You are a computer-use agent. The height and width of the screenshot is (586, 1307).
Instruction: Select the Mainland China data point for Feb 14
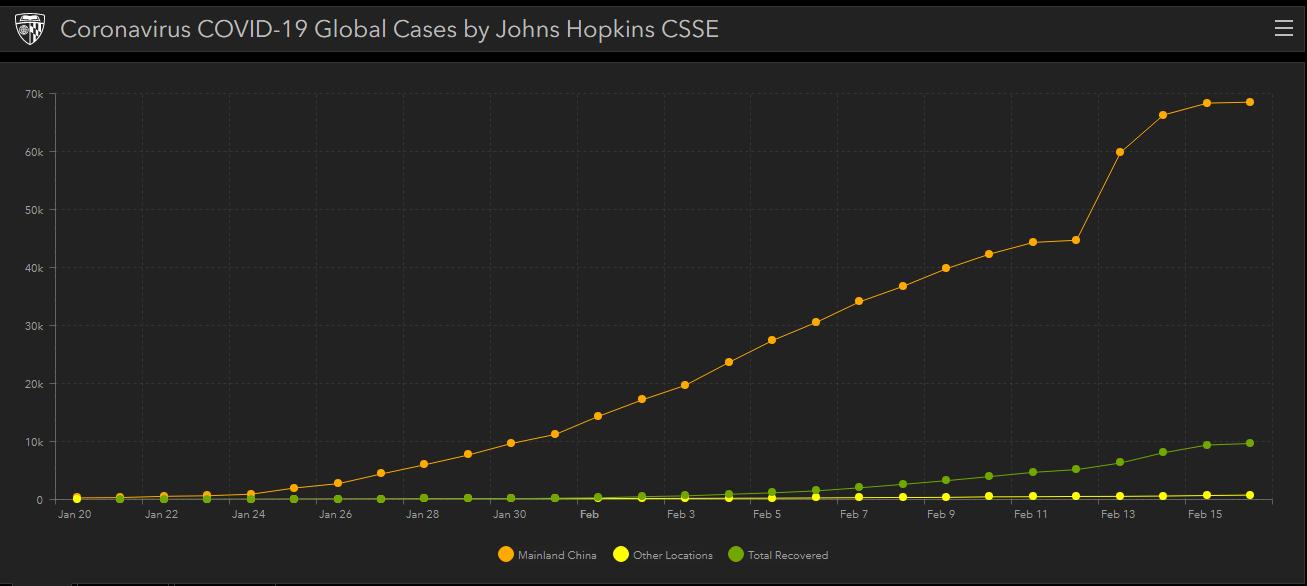click(1163, 115)
